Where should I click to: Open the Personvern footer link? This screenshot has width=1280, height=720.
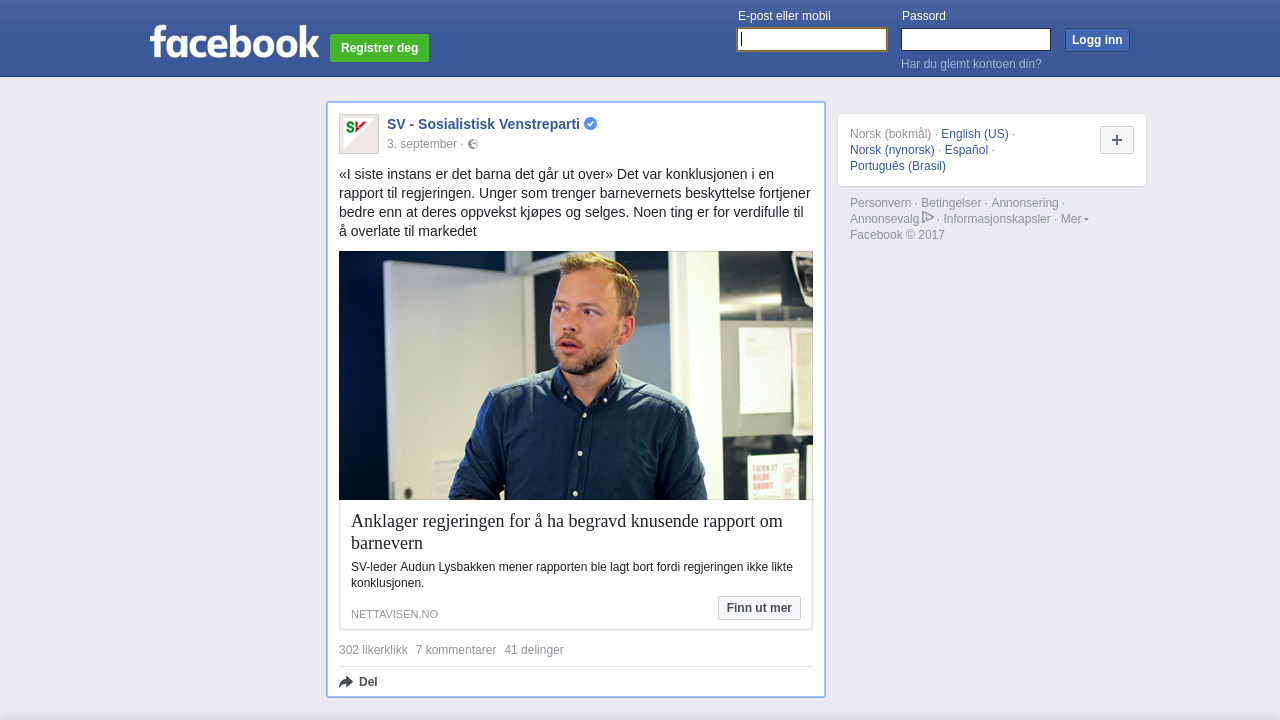pos(881,203)
